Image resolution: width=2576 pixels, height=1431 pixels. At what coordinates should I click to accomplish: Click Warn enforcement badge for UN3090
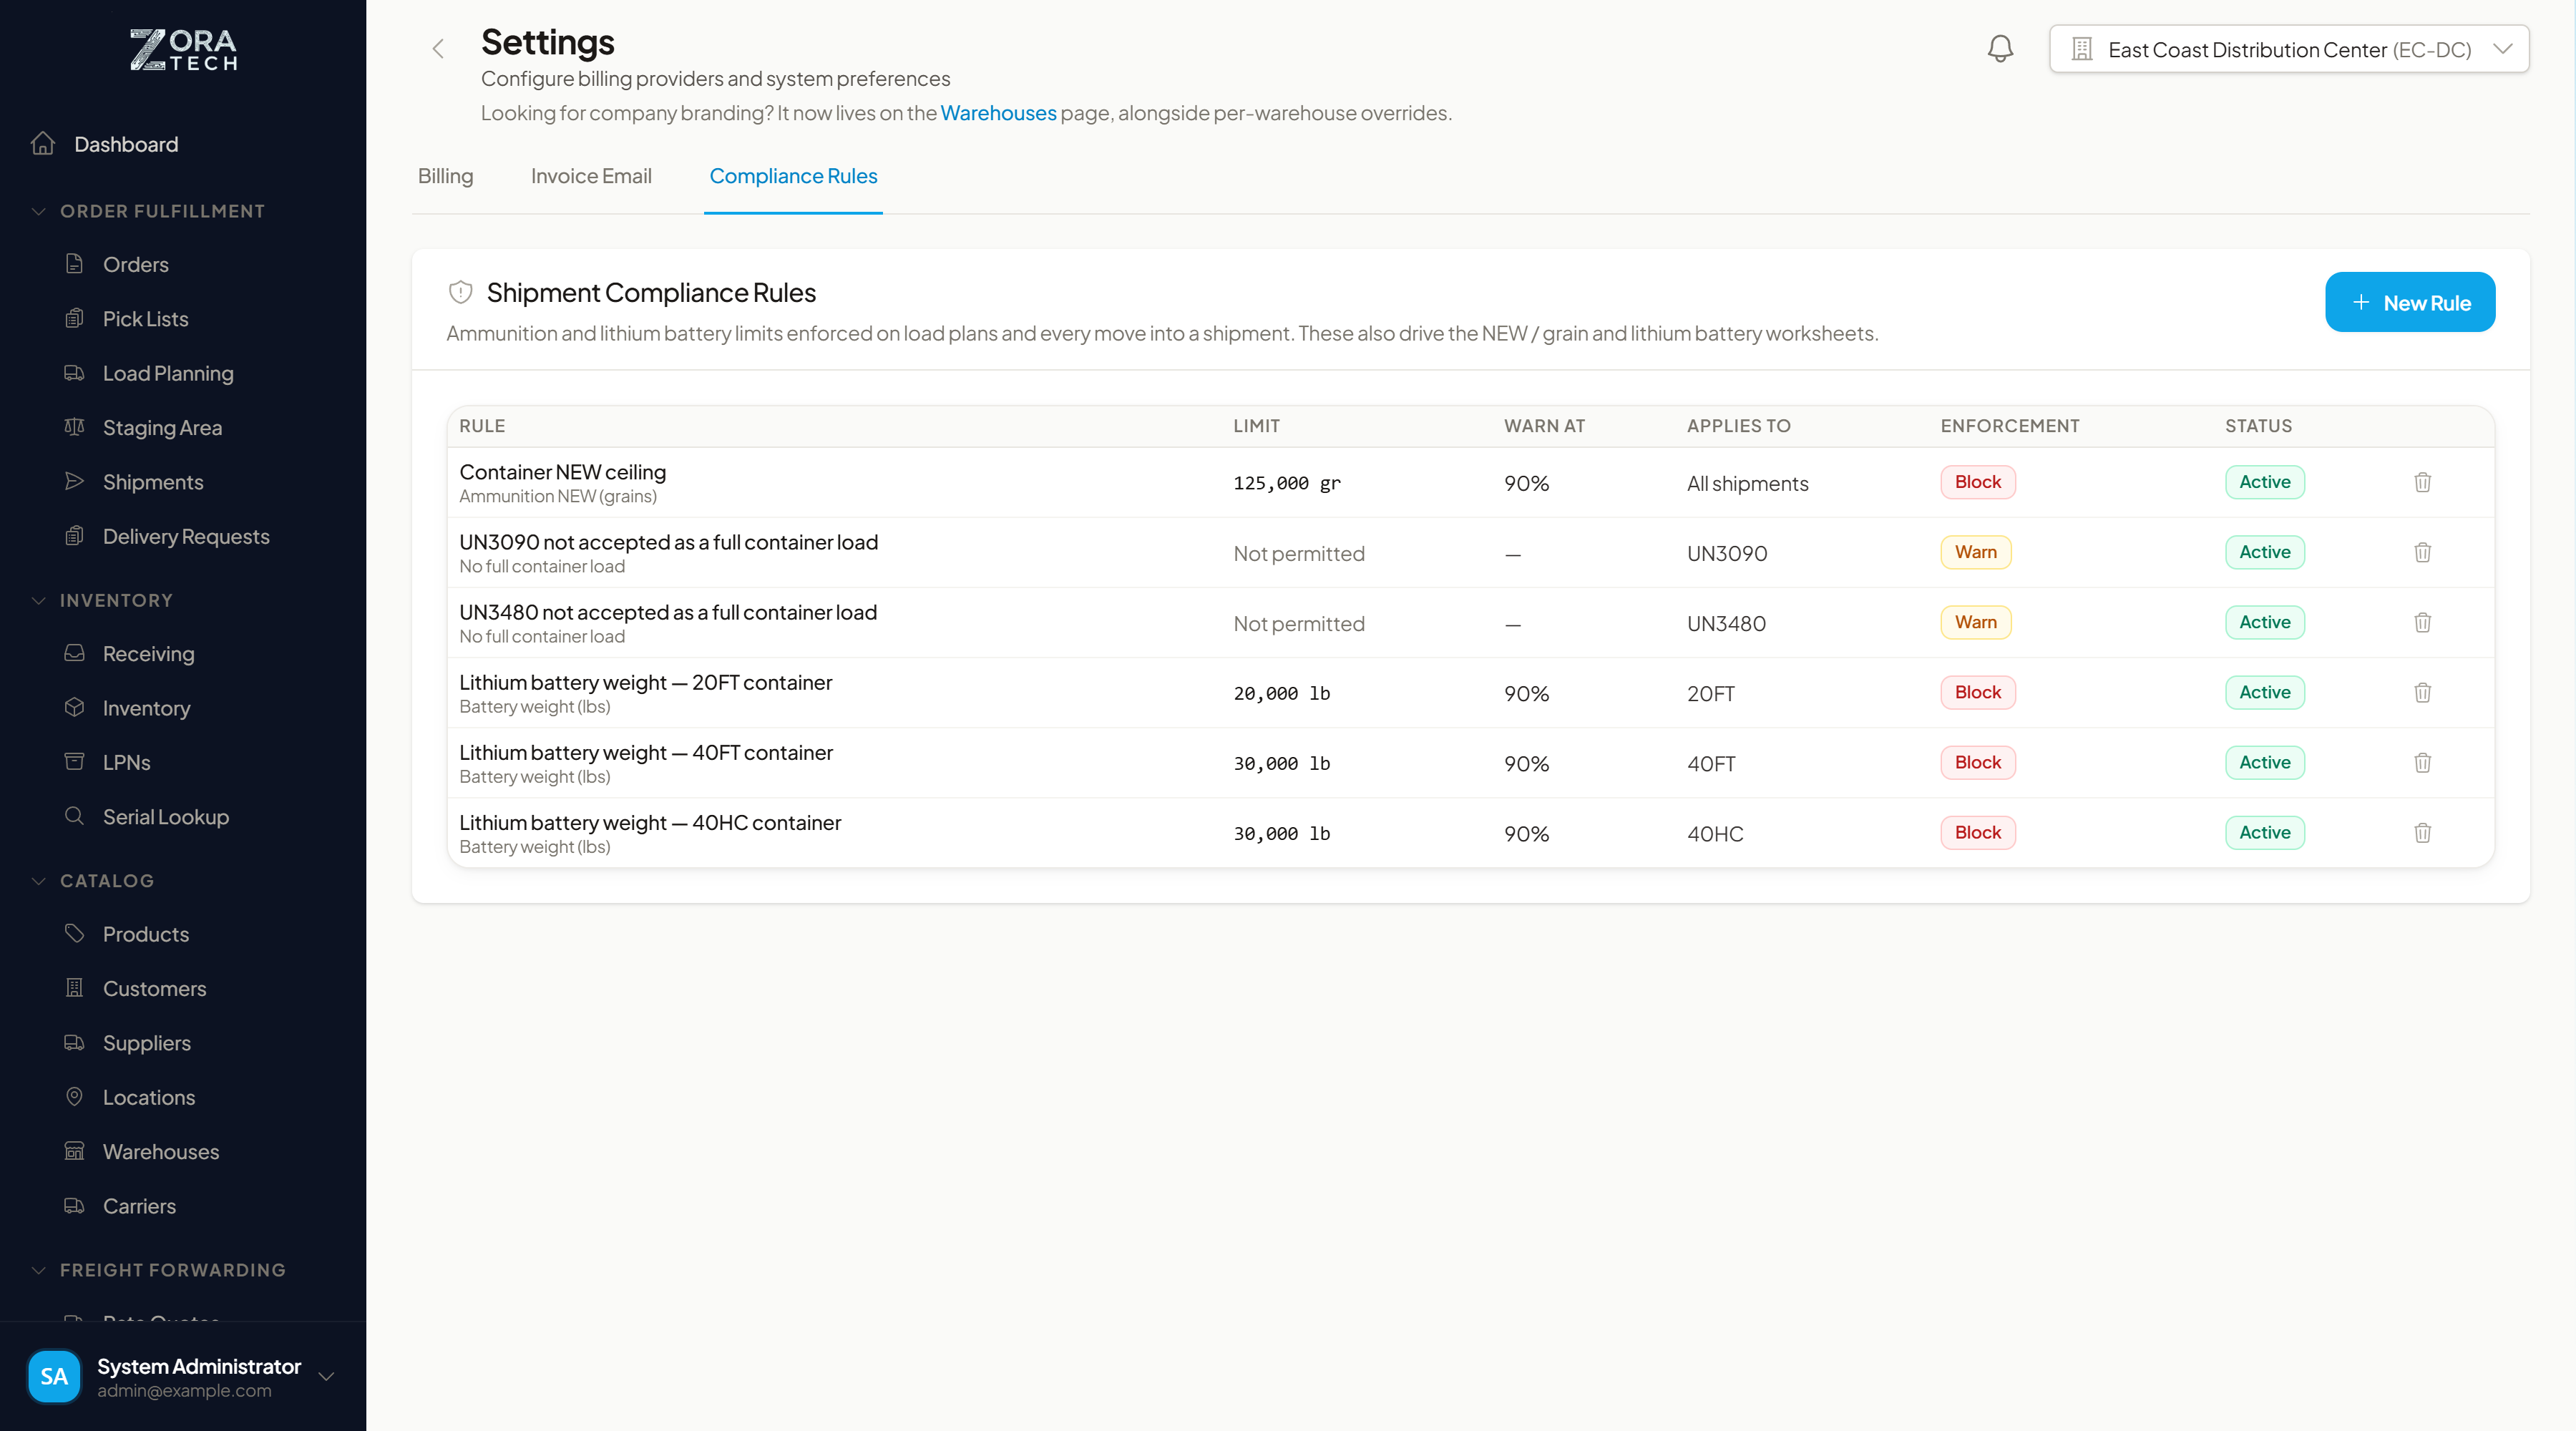(x=1976, y=552)
